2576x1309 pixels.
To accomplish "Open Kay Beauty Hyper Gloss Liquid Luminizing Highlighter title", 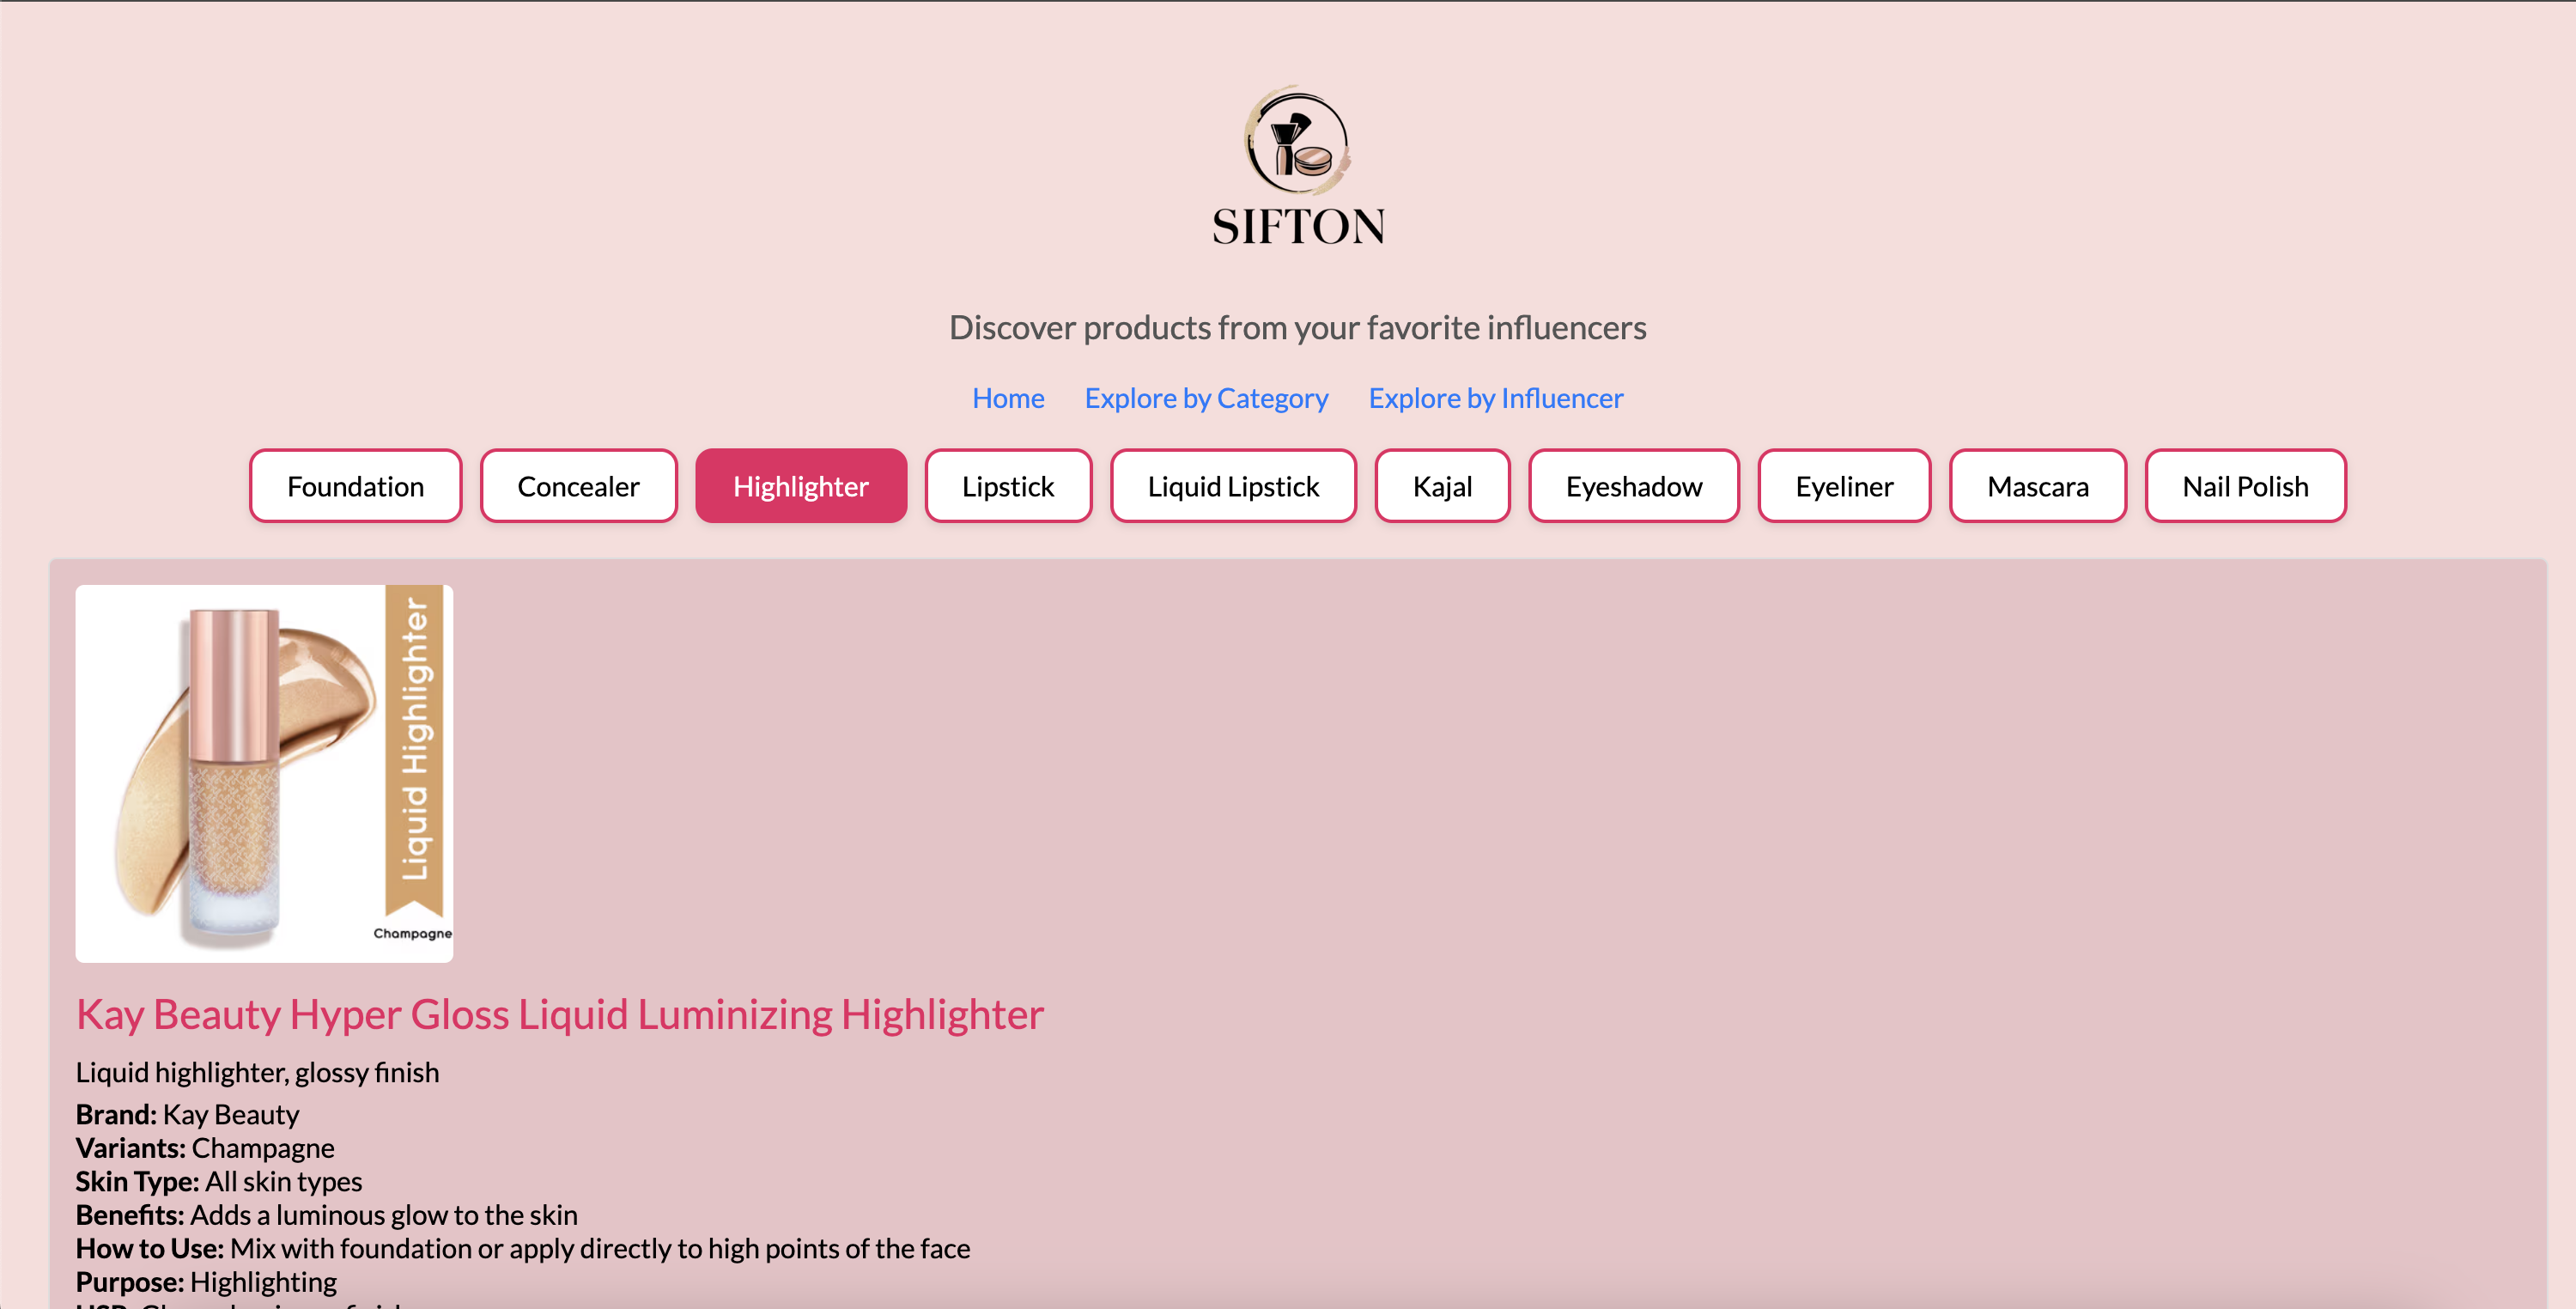I will pyautogui.click(x=560, y=1014).
